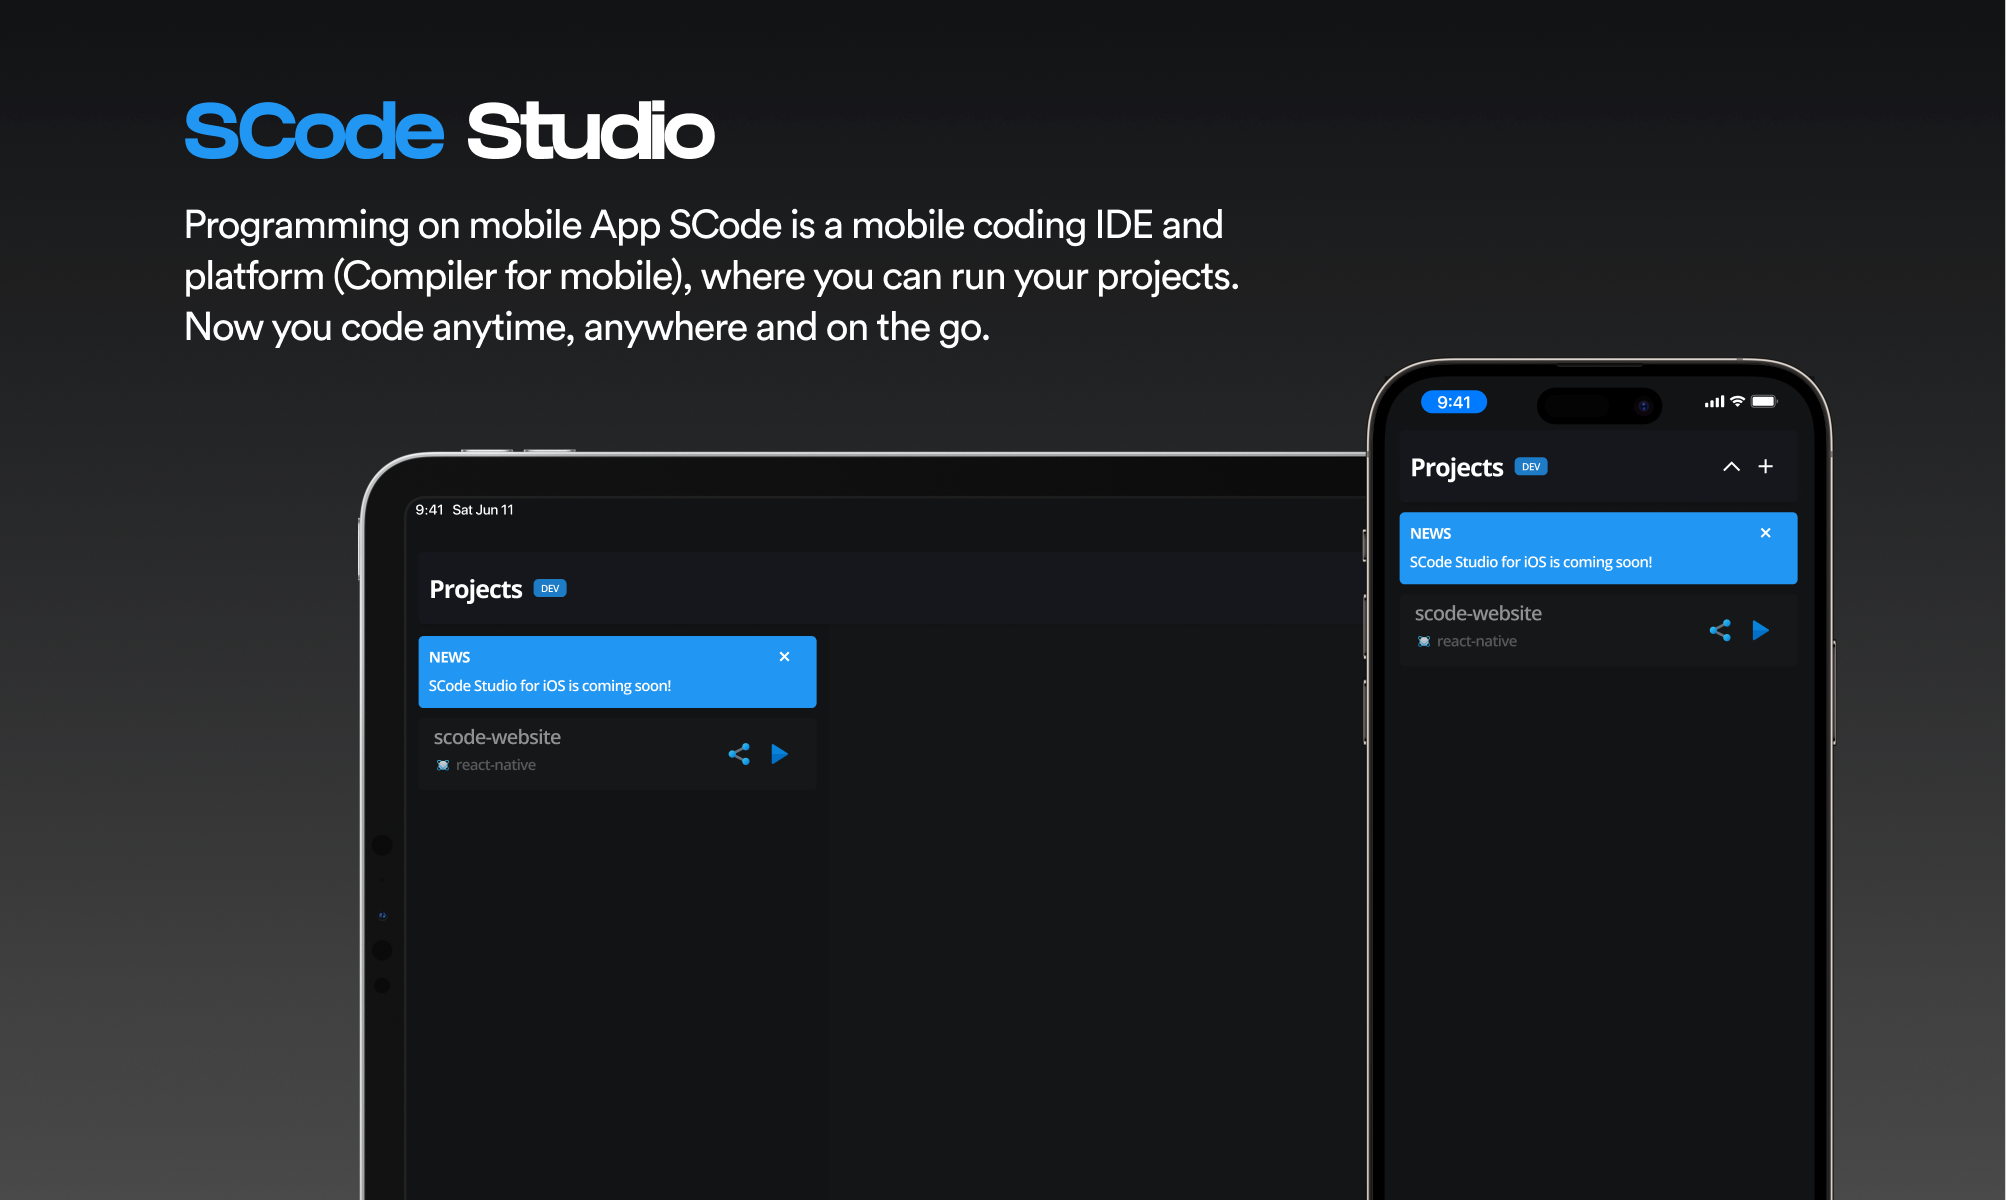
Task: Tap the DEV badge on the phone
Action: coord(1531,467)
